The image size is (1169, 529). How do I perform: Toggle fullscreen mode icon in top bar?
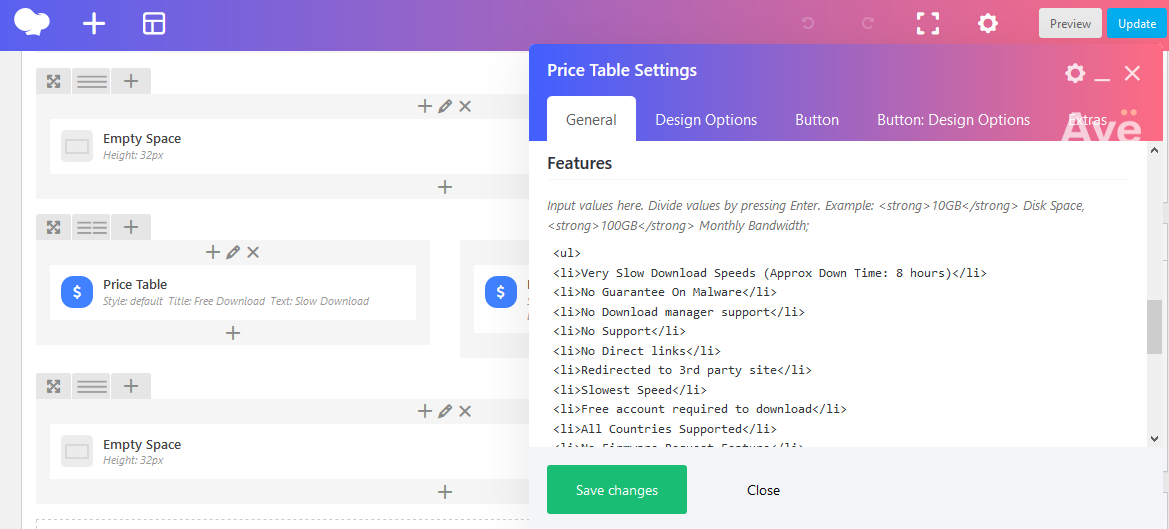tap(927, 24)
